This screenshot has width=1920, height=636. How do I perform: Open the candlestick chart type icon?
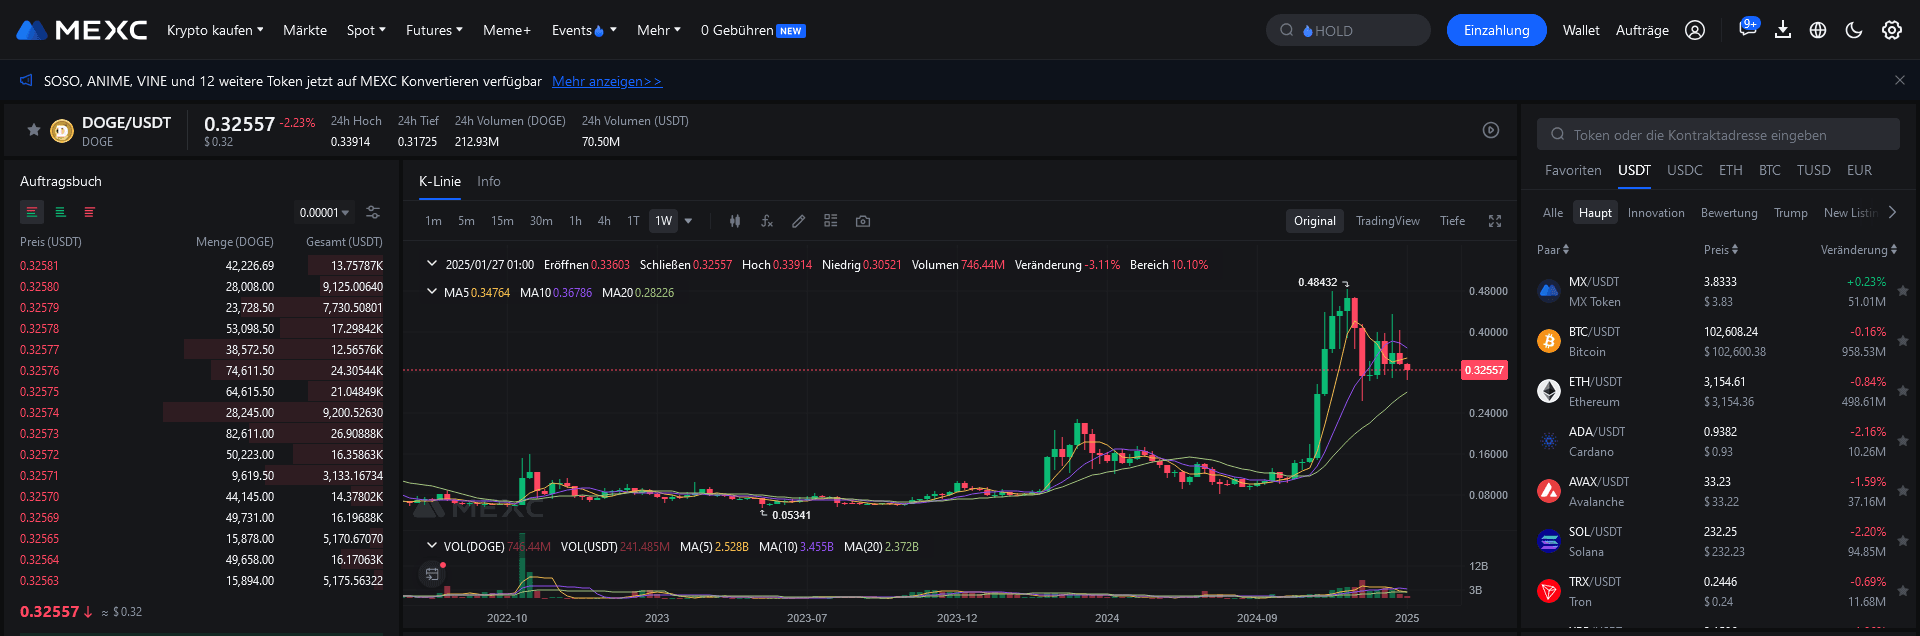tap(735, 221)
